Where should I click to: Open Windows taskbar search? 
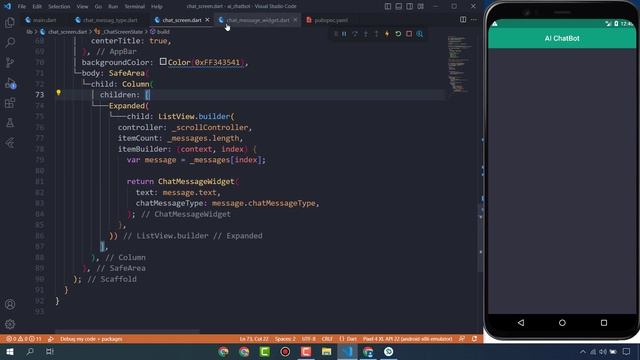pos(30,351)
